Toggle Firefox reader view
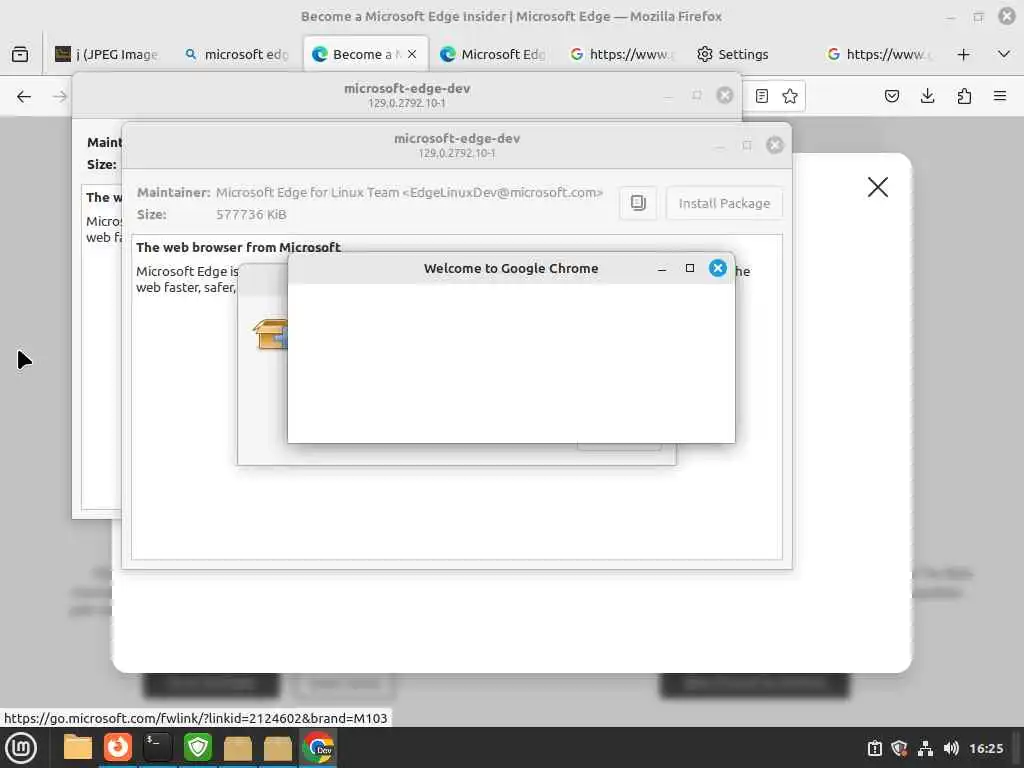The image size is (1024, 768). pos(761,97)
